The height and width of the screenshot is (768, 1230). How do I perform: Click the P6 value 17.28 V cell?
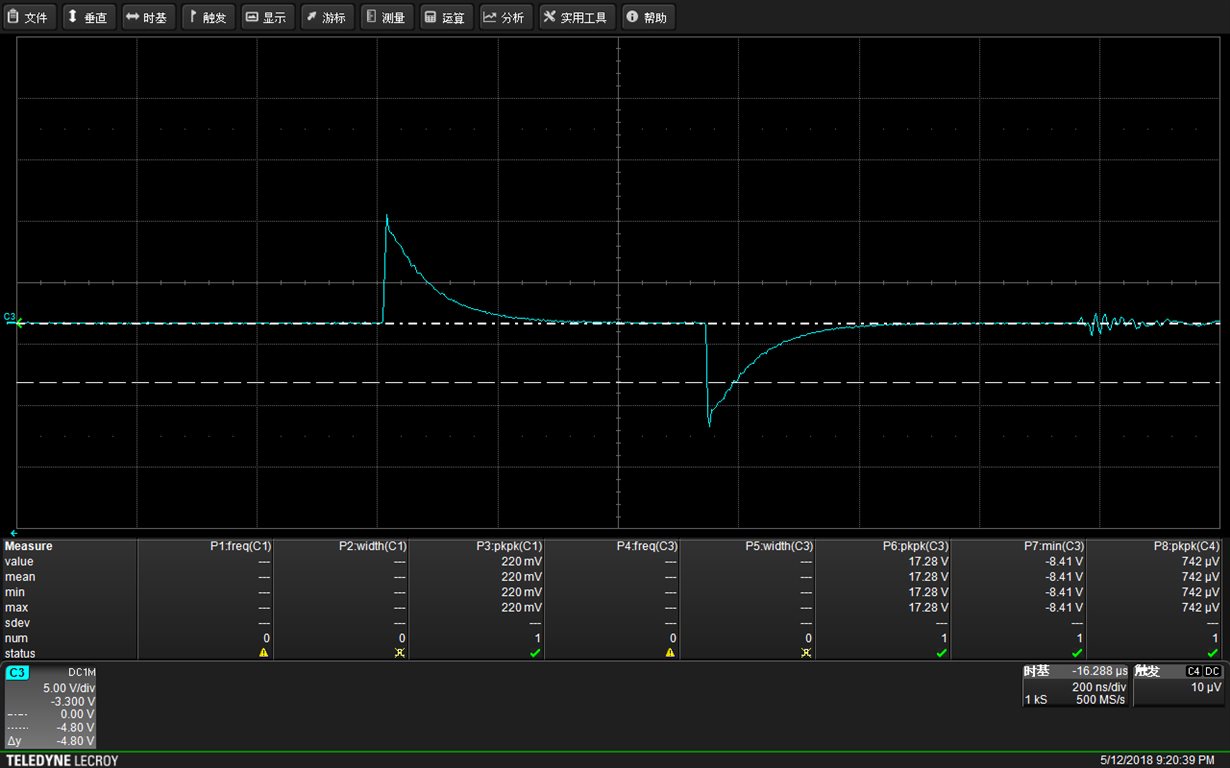click(x=928, y=561)
